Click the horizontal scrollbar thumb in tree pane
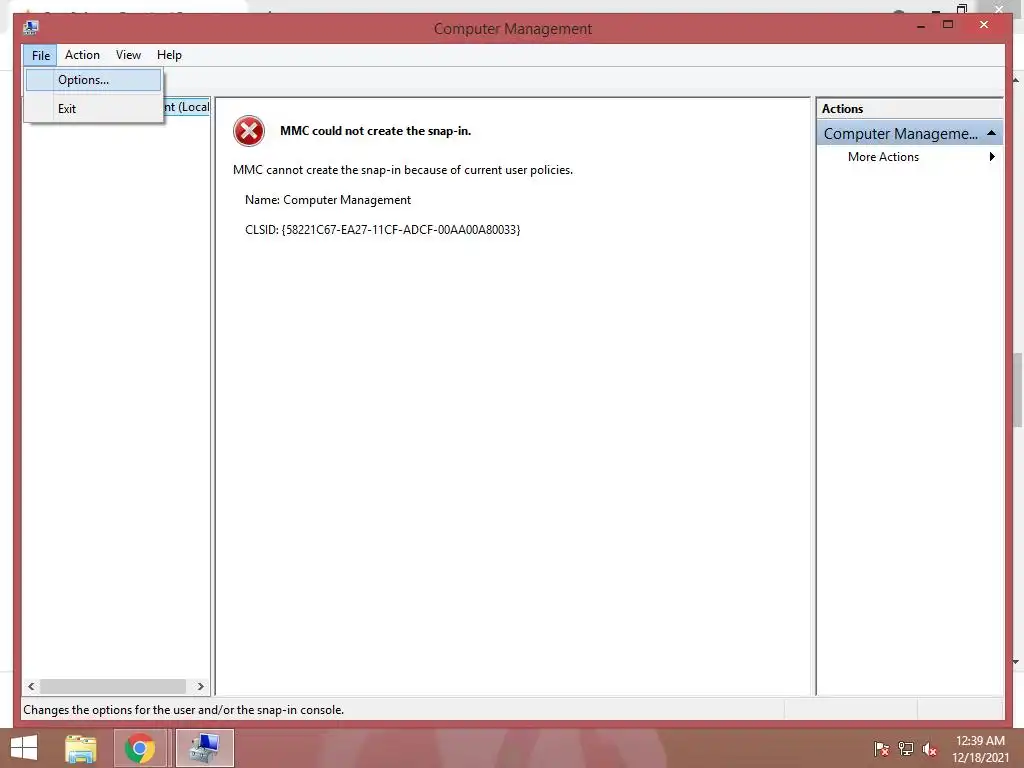Screen dimensions: 1024x768 [x=113, y=686]
